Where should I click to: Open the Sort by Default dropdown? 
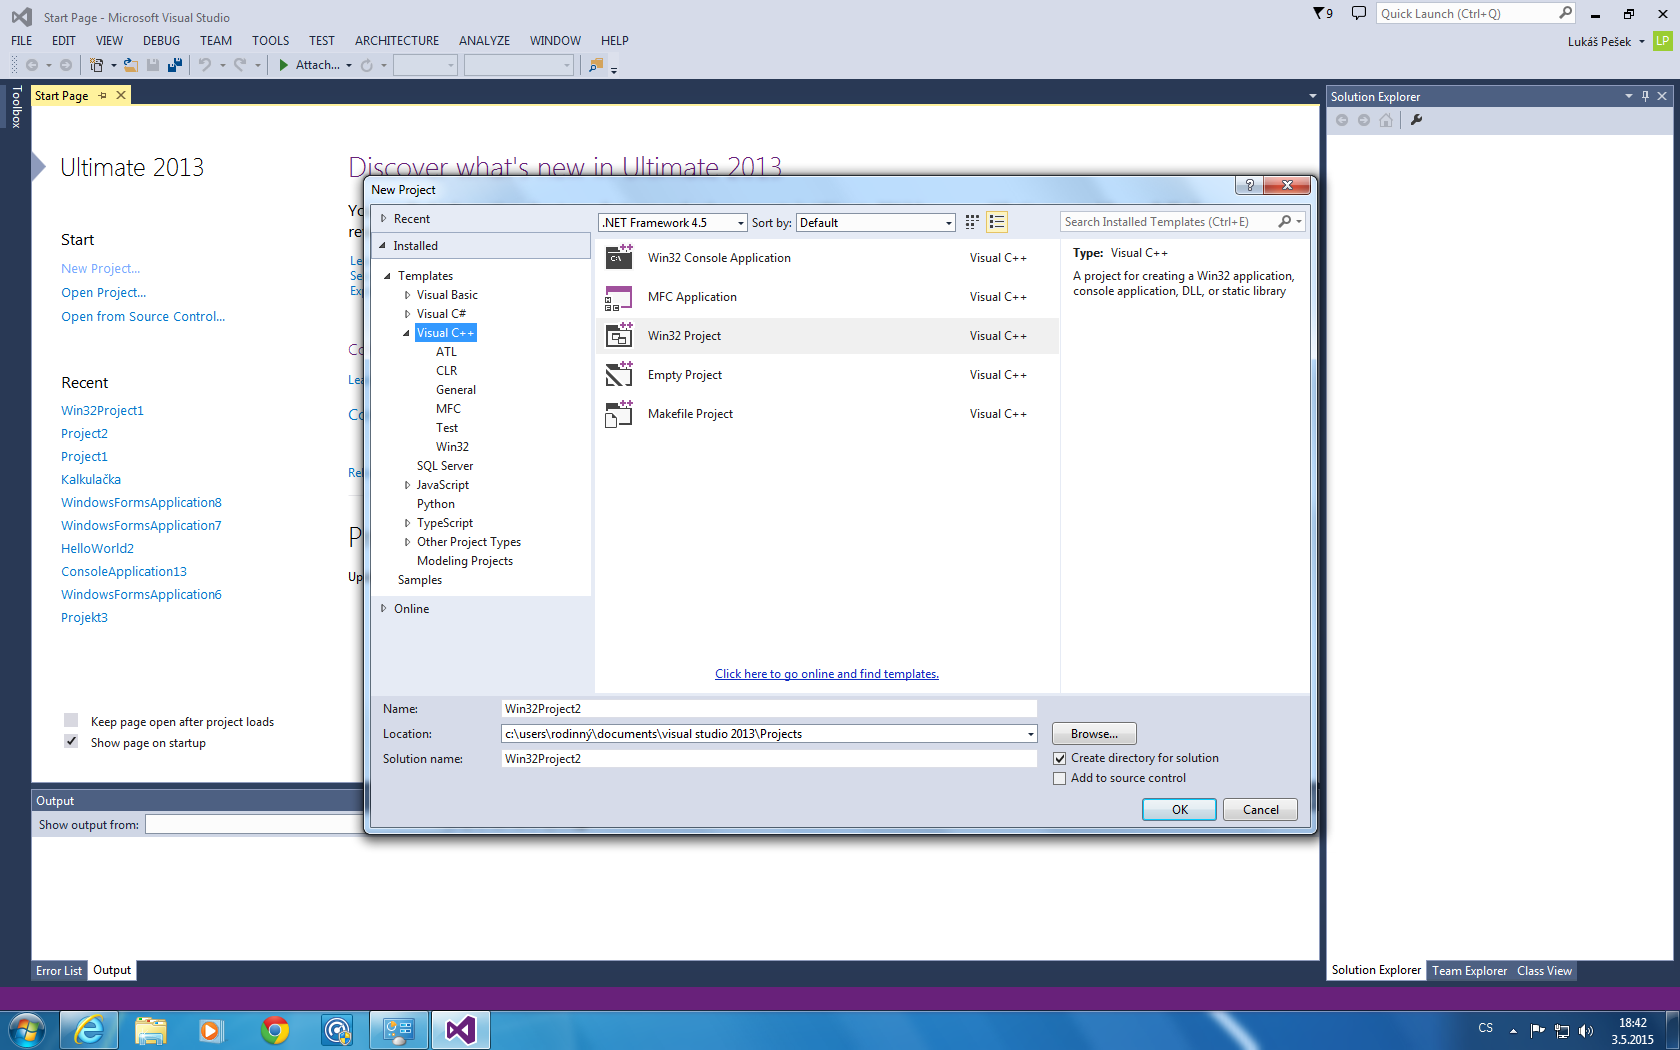876,223
